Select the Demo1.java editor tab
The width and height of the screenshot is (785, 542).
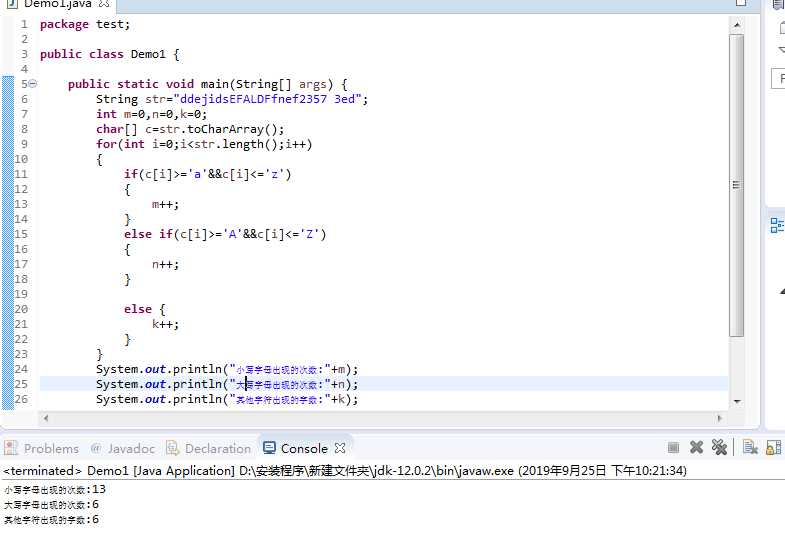click(x=58, y=4)
